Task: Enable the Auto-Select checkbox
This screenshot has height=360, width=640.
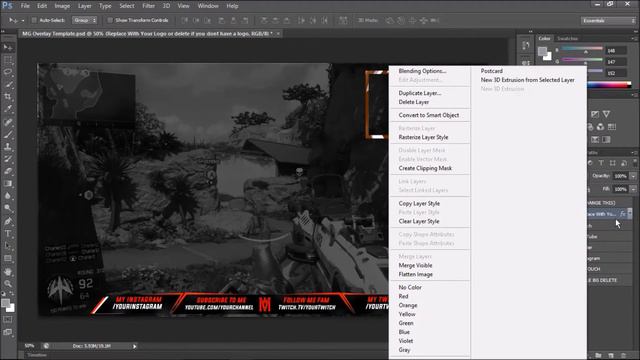Action: pyautogui.click(x=34, y=20)
